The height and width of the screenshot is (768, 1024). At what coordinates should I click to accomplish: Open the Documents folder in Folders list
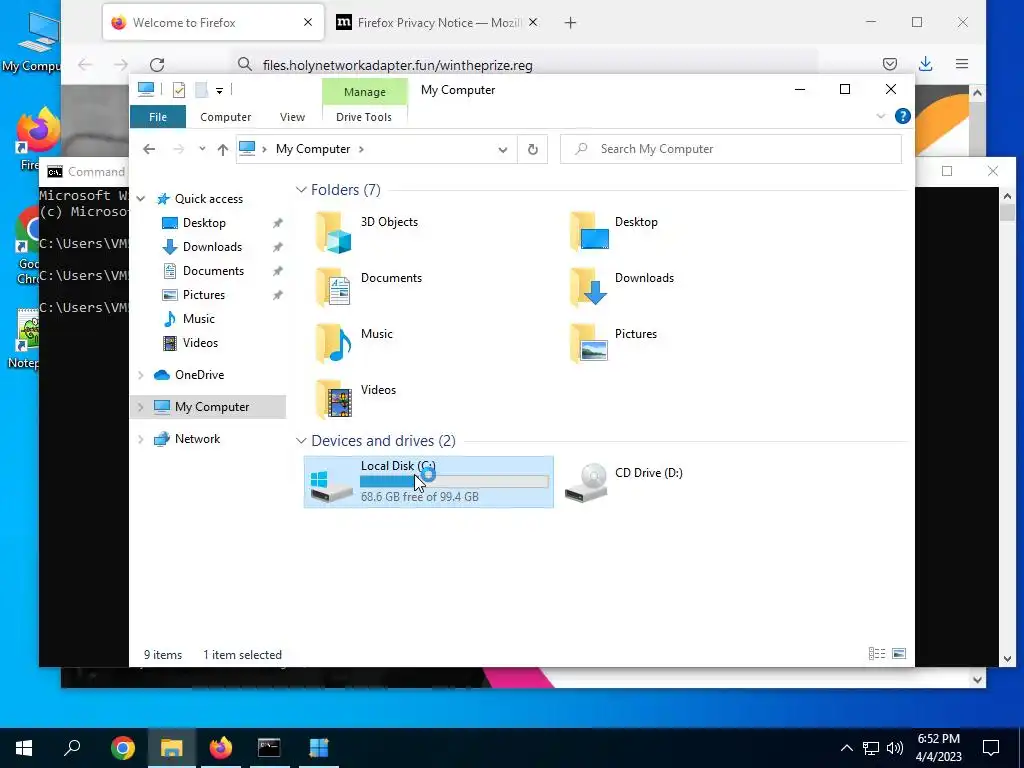[x=369, y=287]
